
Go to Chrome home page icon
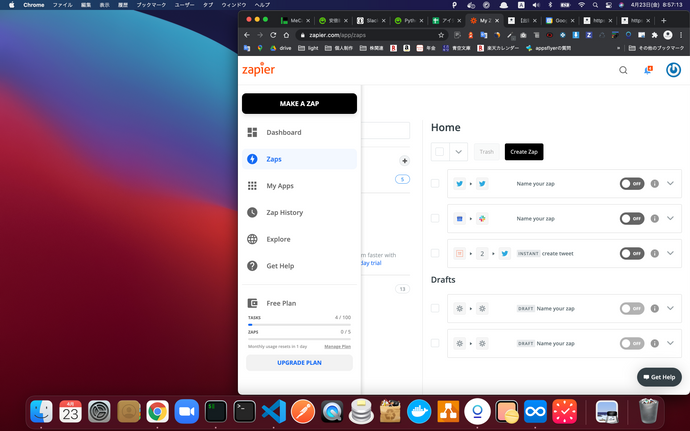(286, 35)
